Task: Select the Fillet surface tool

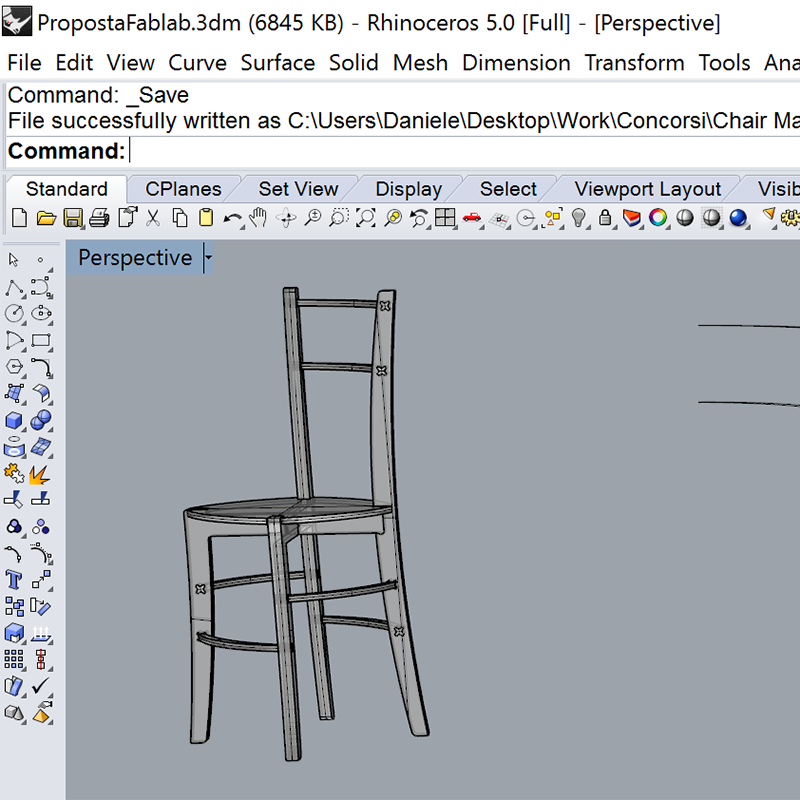Action: [41, 394]
